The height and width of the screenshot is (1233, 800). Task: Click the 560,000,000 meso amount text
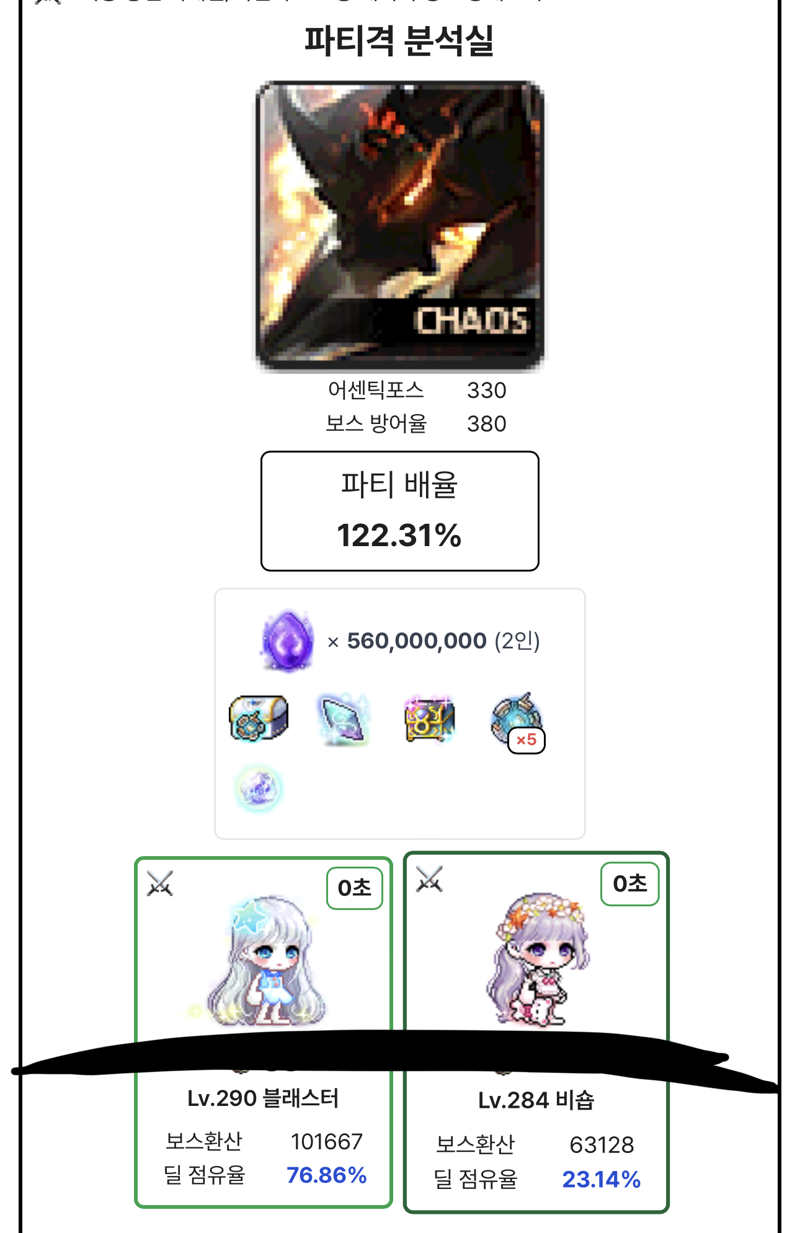tap(417, 641)
